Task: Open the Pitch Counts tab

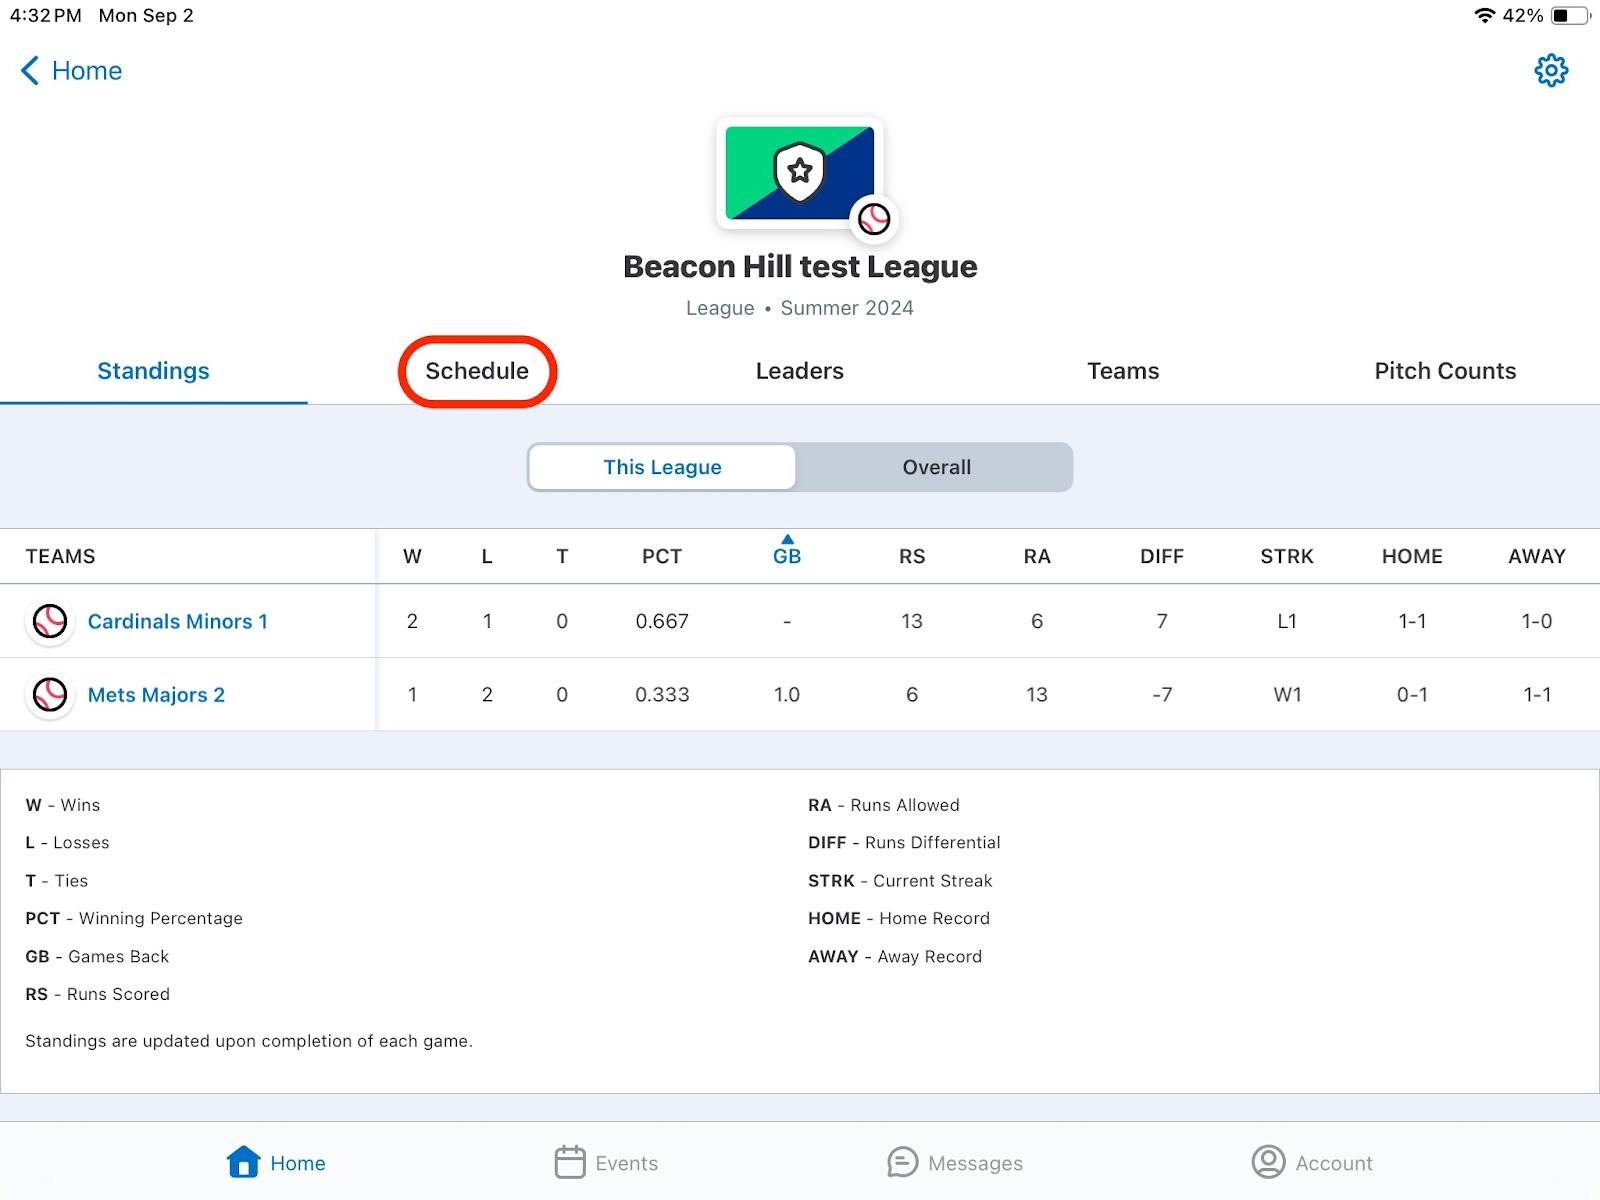Action: point(1445,371)
